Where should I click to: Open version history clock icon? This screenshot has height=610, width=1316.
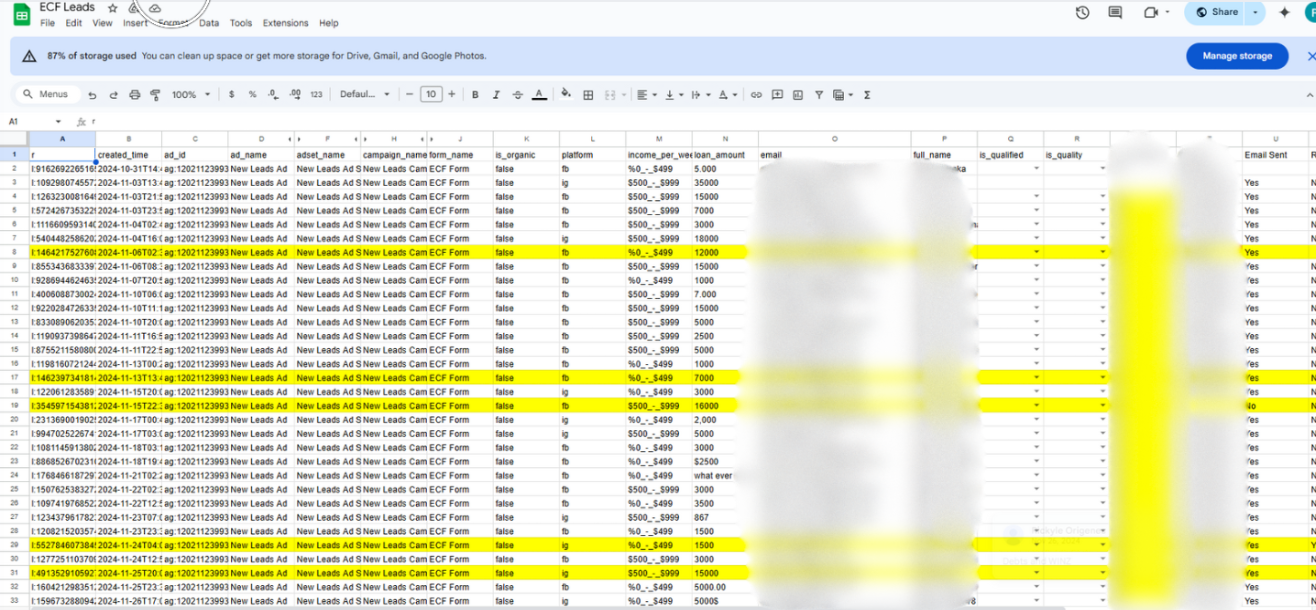point(1082,12)
